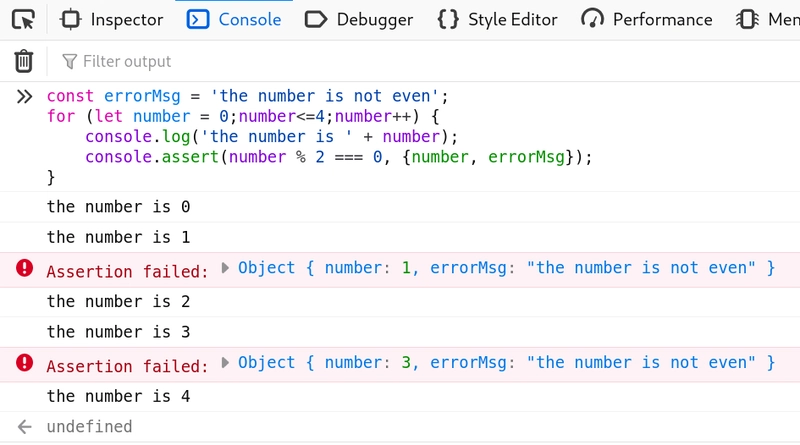
Task: Open the Inspector tab
Action: (x=112, y=19)
